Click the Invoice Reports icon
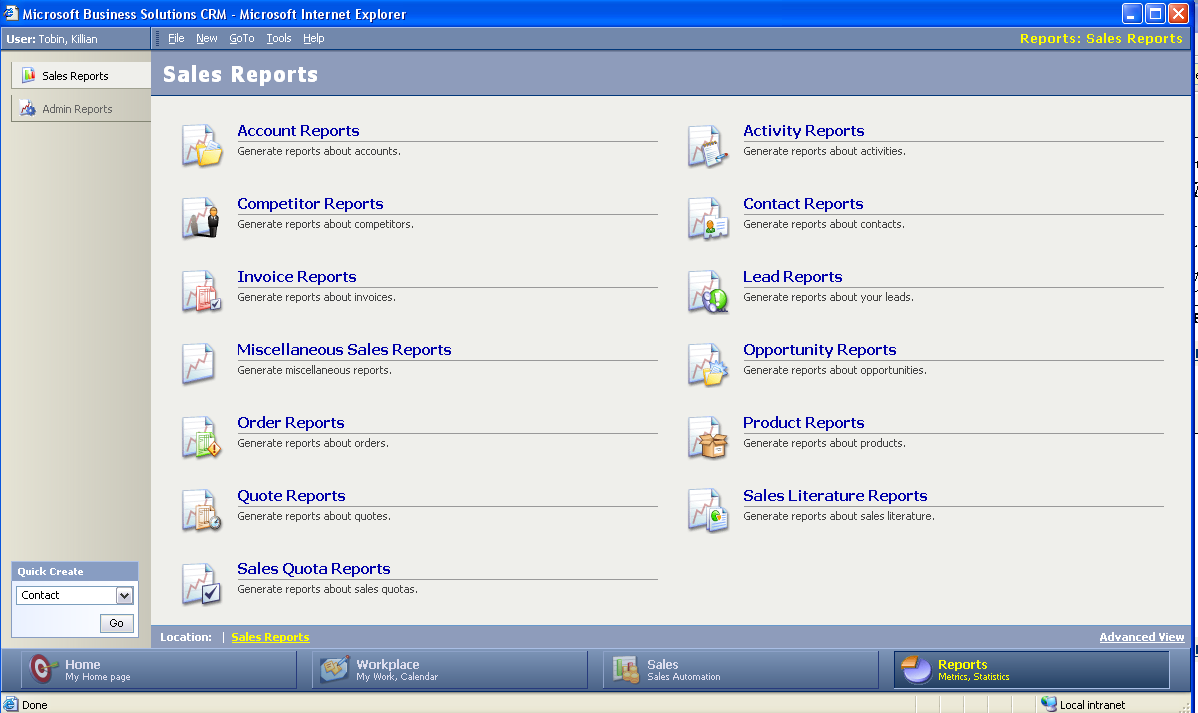Viewport: 1198px width, 713px height. (202, 291)
